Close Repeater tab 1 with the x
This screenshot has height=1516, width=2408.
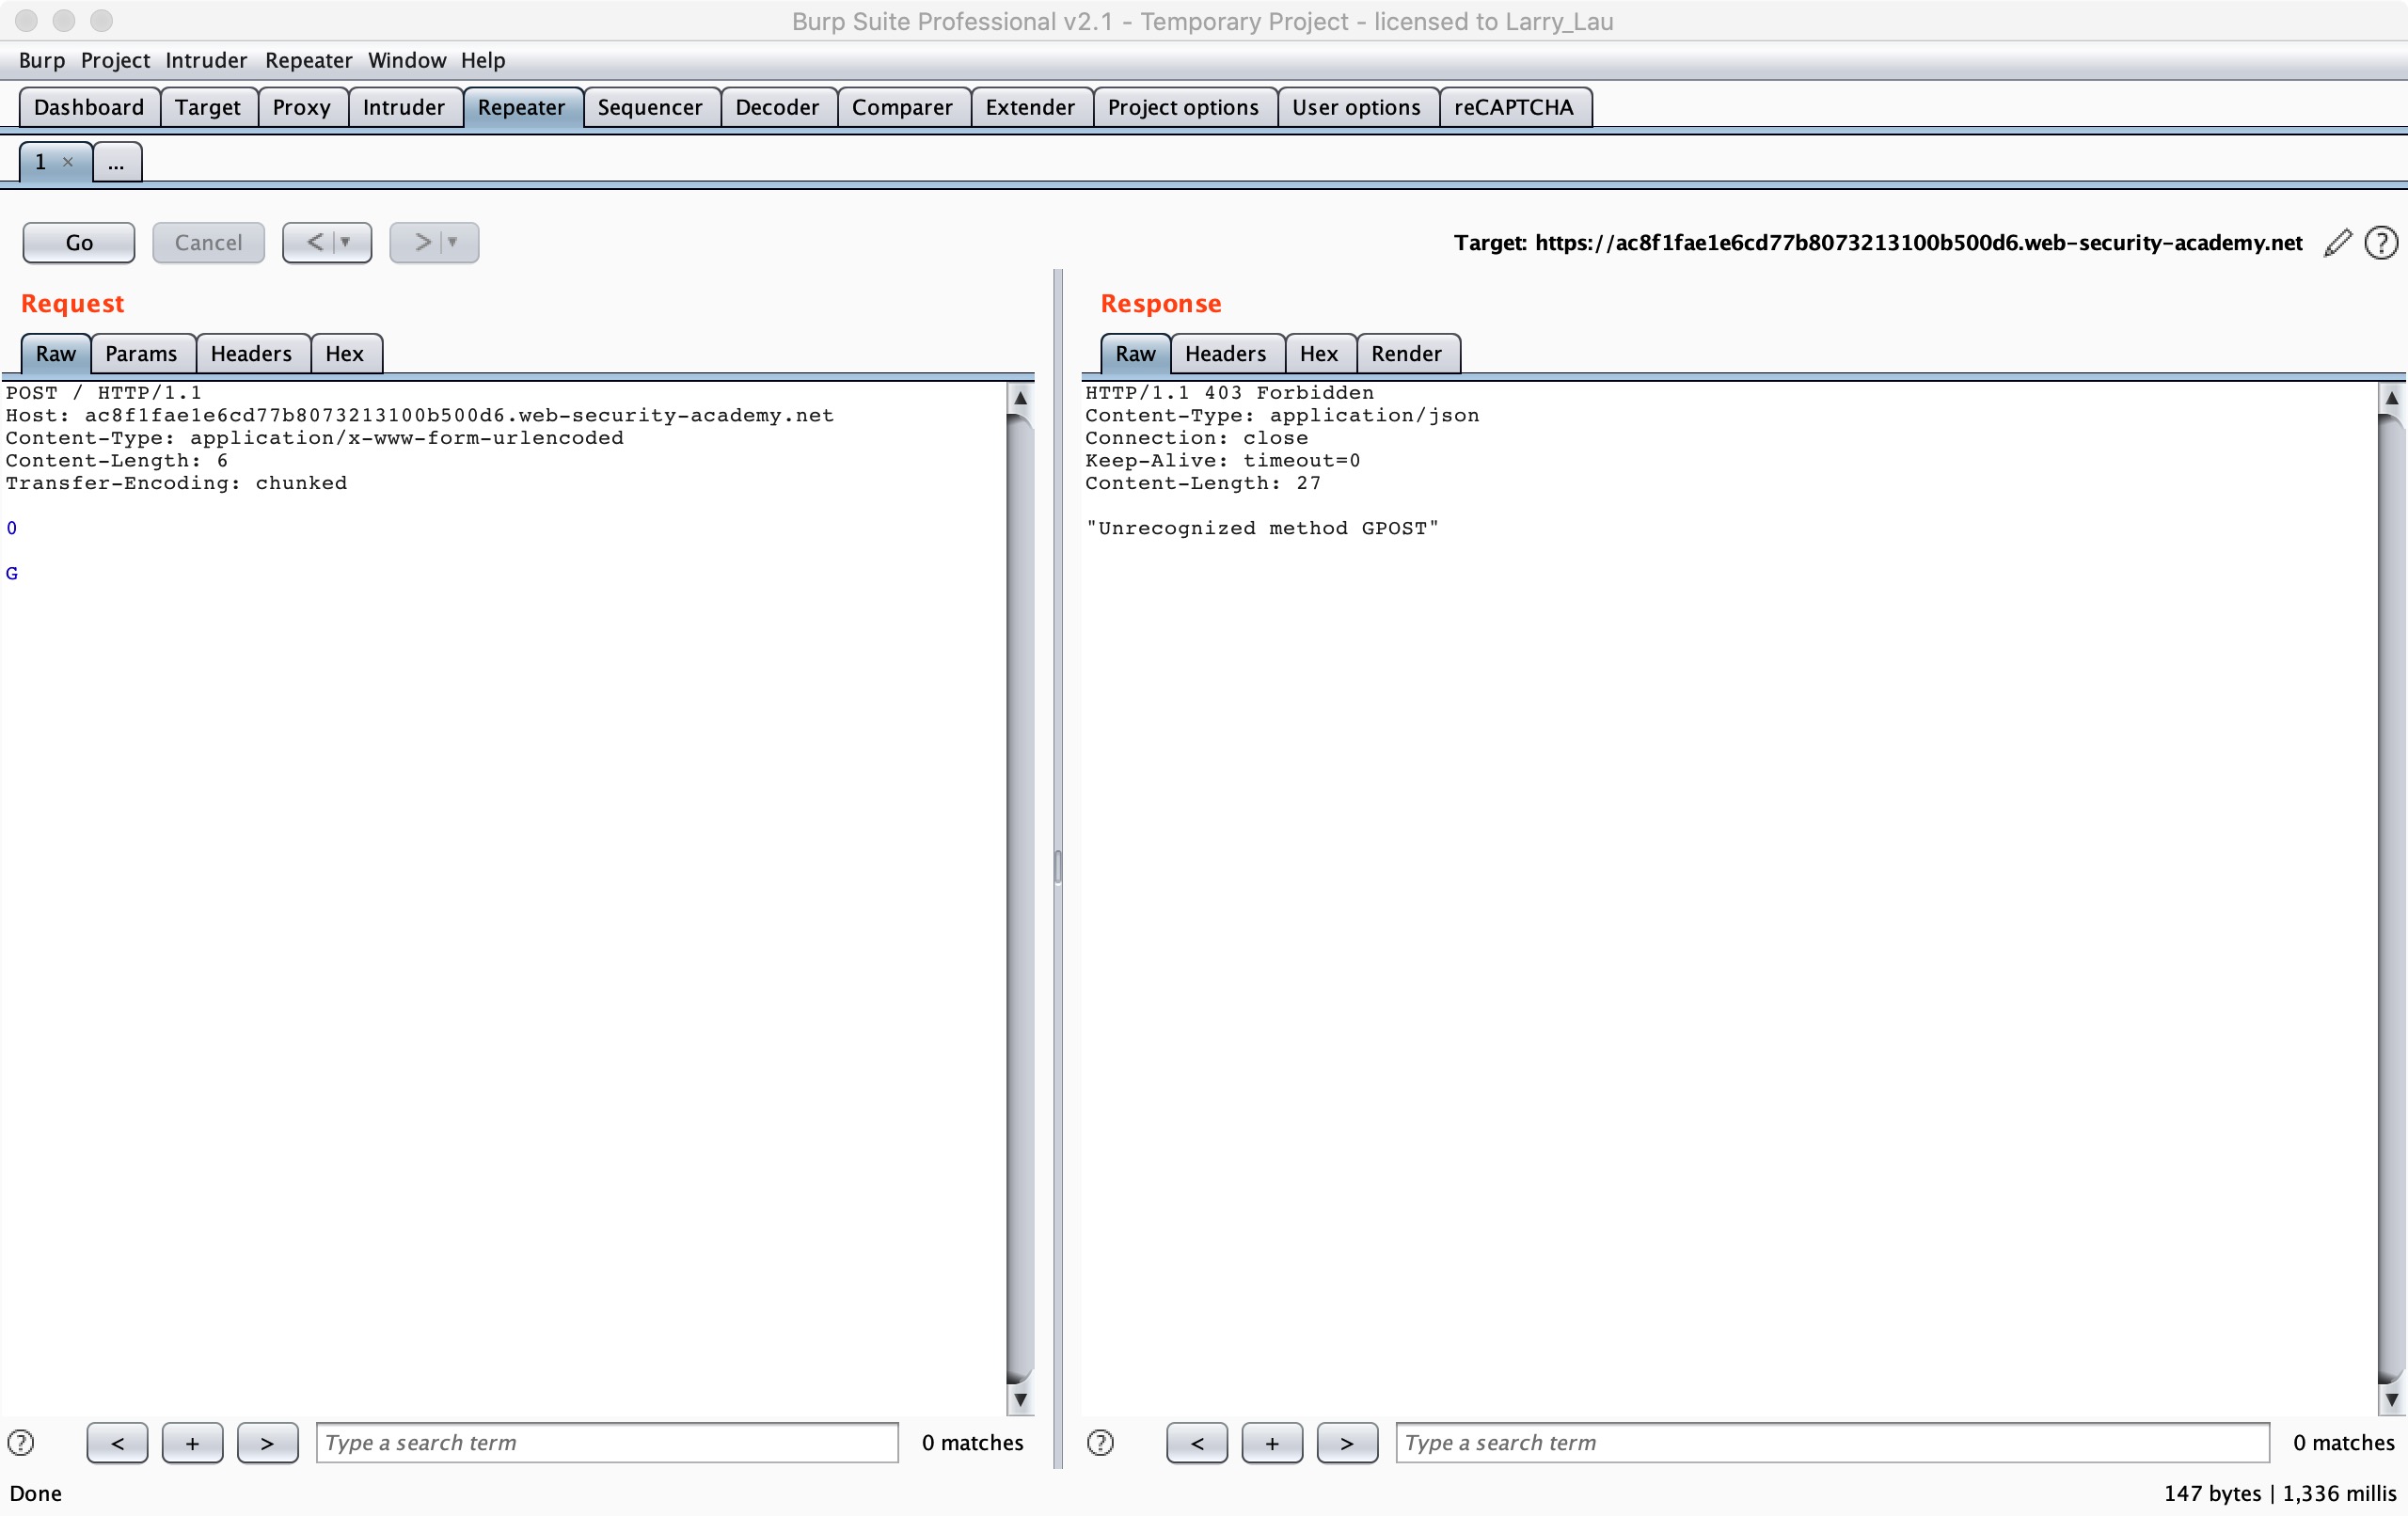point(68,162)
